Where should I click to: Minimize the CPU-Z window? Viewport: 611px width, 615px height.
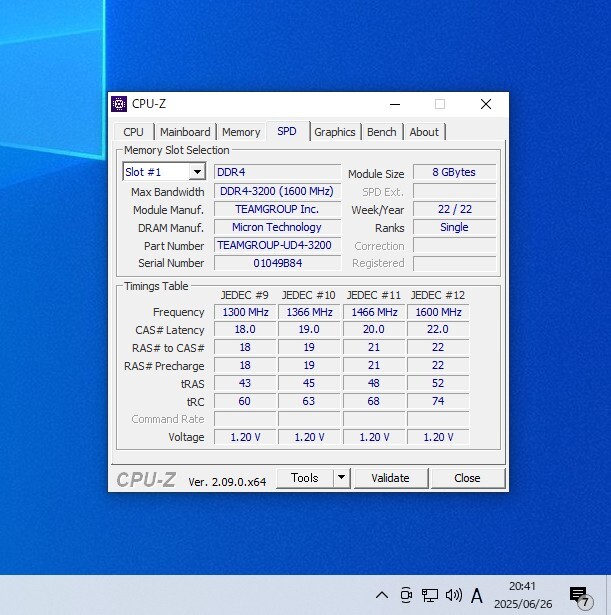(x=395, y=104)
